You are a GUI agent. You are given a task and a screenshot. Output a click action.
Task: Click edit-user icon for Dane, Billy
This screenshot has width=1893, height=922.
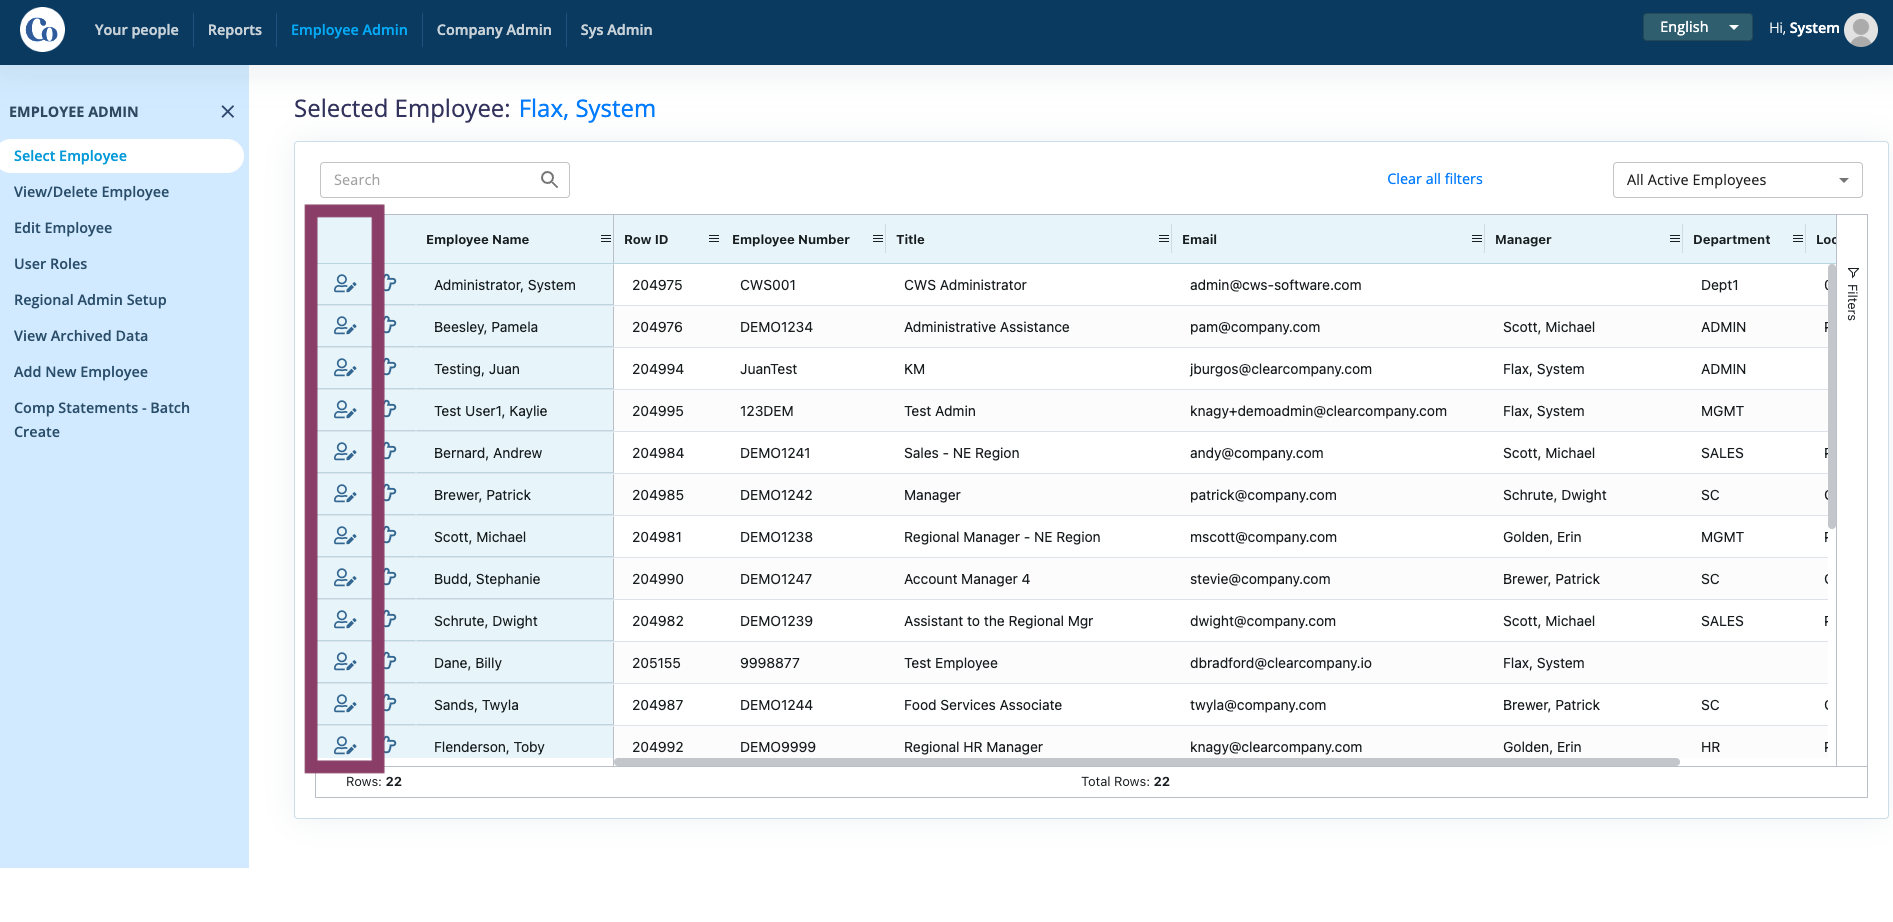[345, 662]
